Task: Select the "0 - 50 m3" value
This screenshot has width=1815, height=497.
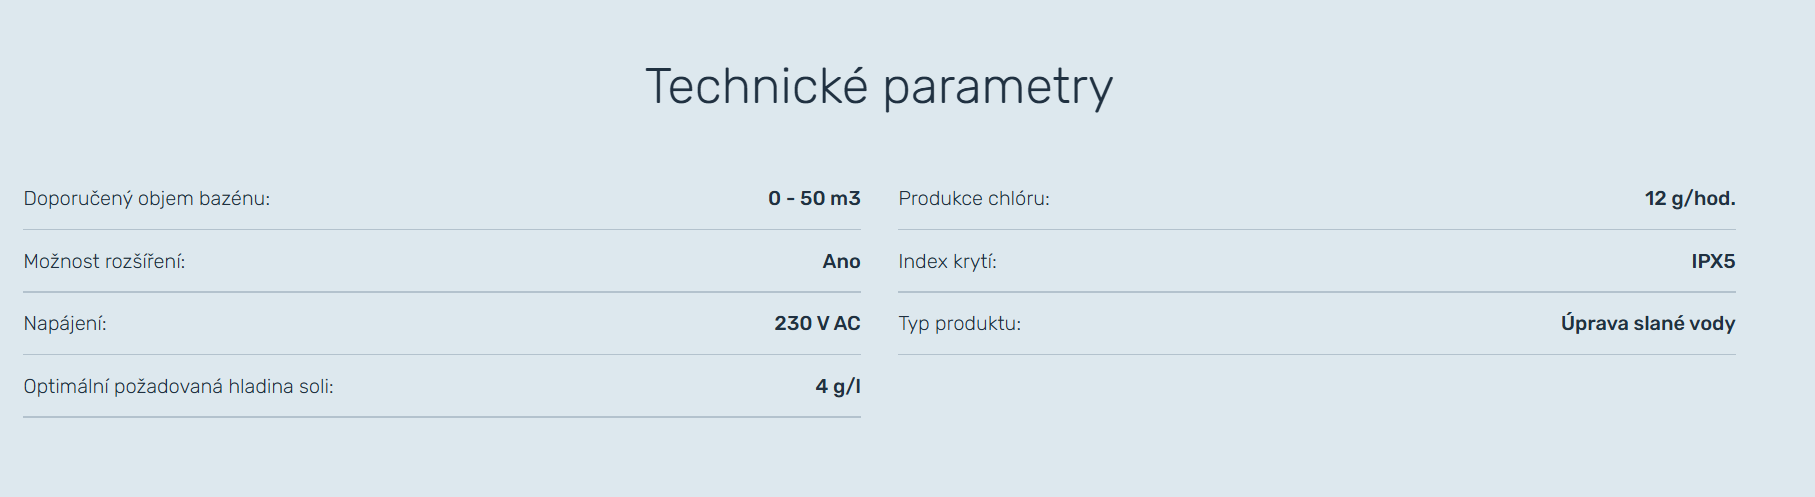Action: click(814, 199)
